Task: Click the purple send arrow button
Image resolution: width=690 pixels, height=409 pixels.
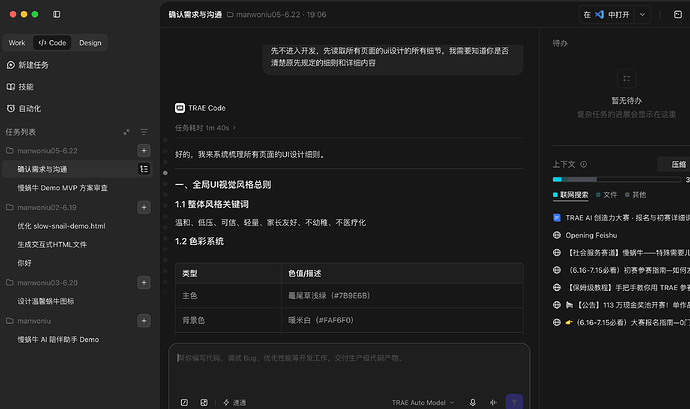Action: tap(514, 402)
